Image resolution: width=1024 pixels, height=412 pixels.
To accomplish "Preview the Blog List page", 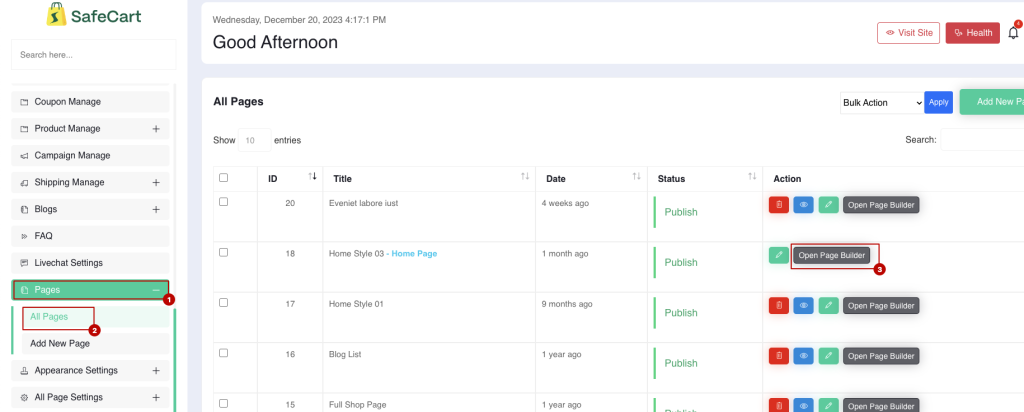I will pyautogui.click(x=803, y=356).
